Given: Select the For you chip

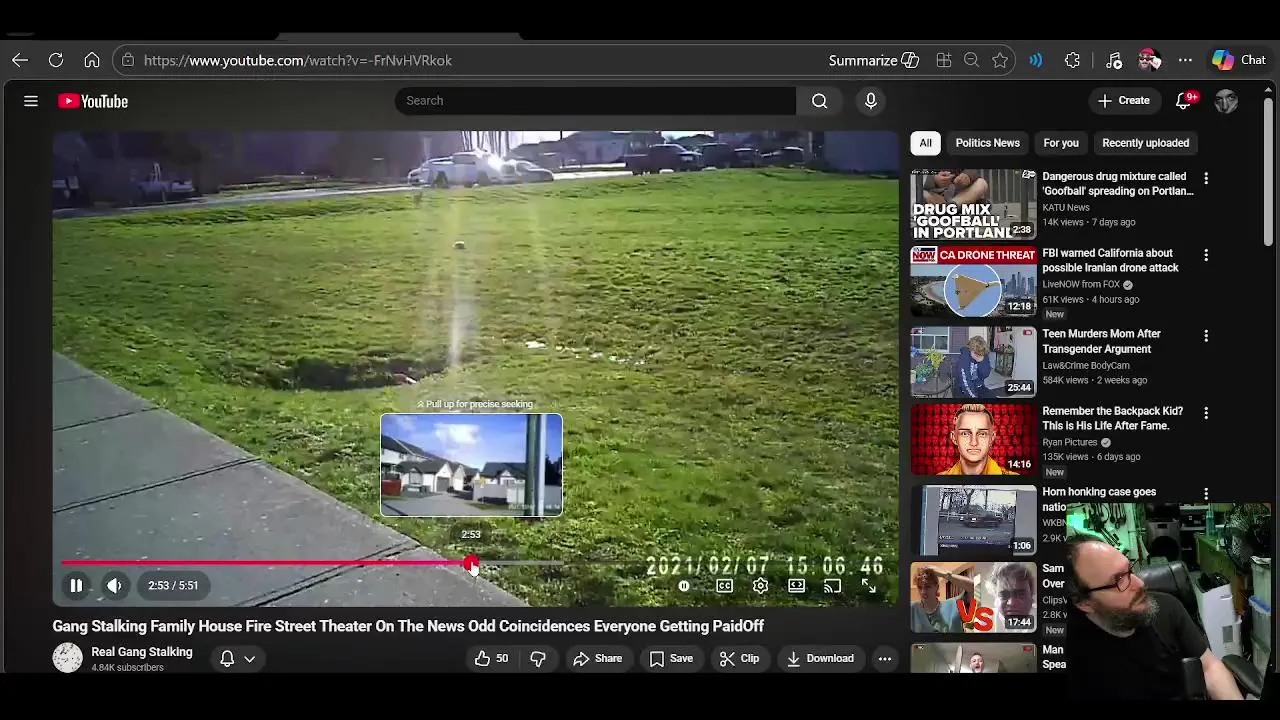Looking at the screenshot, I should tap(1061, 143).
